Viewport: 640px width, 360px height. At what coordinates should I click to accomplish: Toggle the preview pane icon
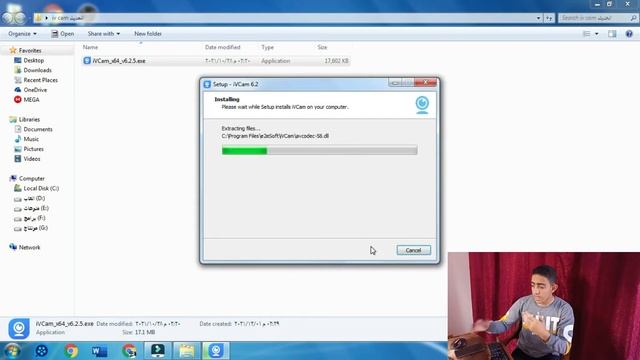click(612, 34)
